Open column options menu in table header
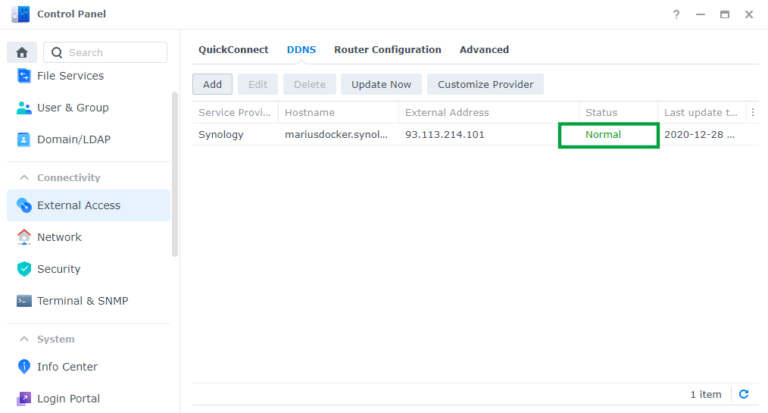 click(x=753, y=113)
